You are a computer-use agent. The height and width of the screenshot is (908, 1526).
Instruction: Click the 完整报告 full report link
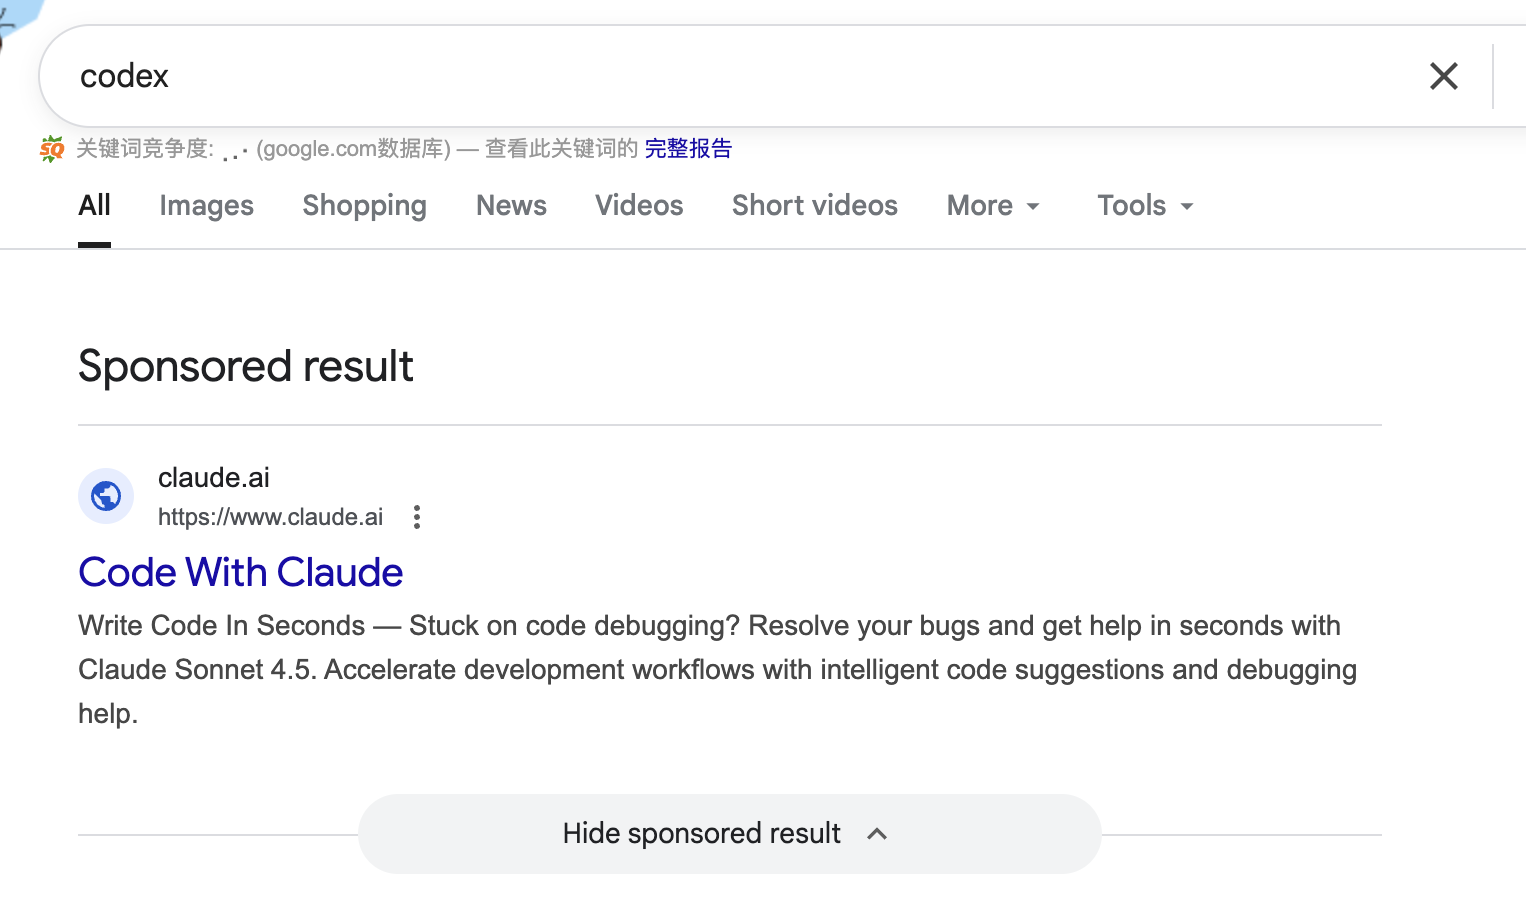tap(688, 149)
